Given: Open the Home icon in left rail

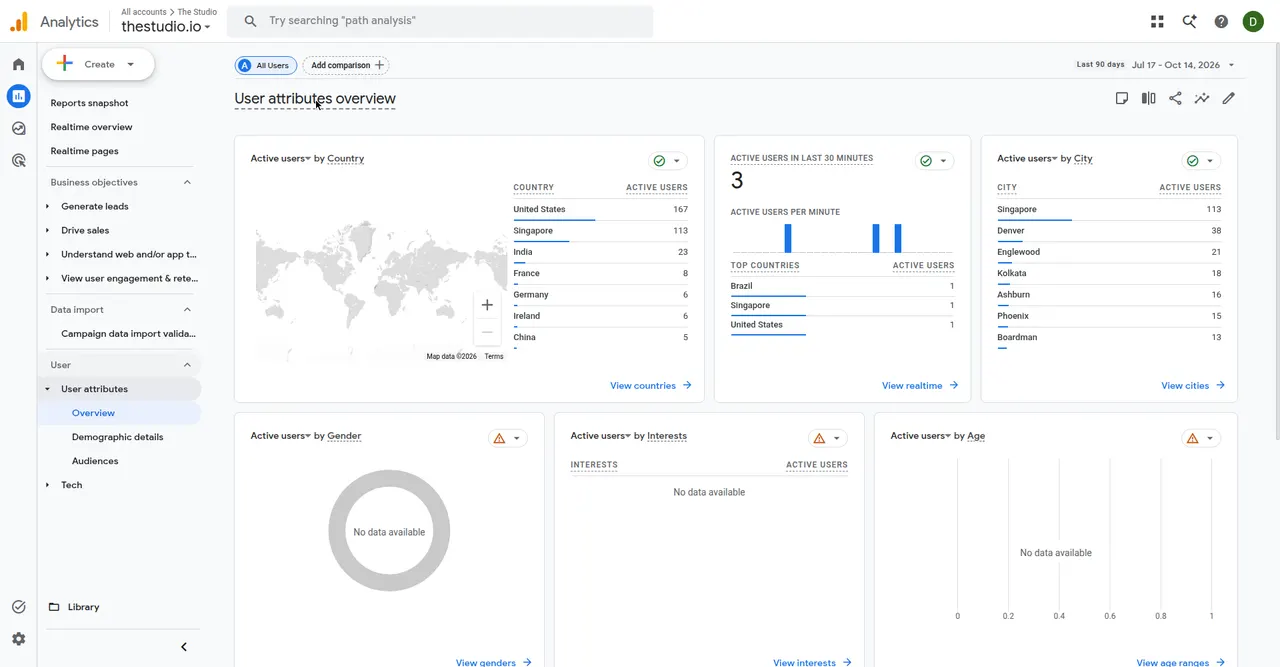Looking at the screenshot, I should click(18, 64).
